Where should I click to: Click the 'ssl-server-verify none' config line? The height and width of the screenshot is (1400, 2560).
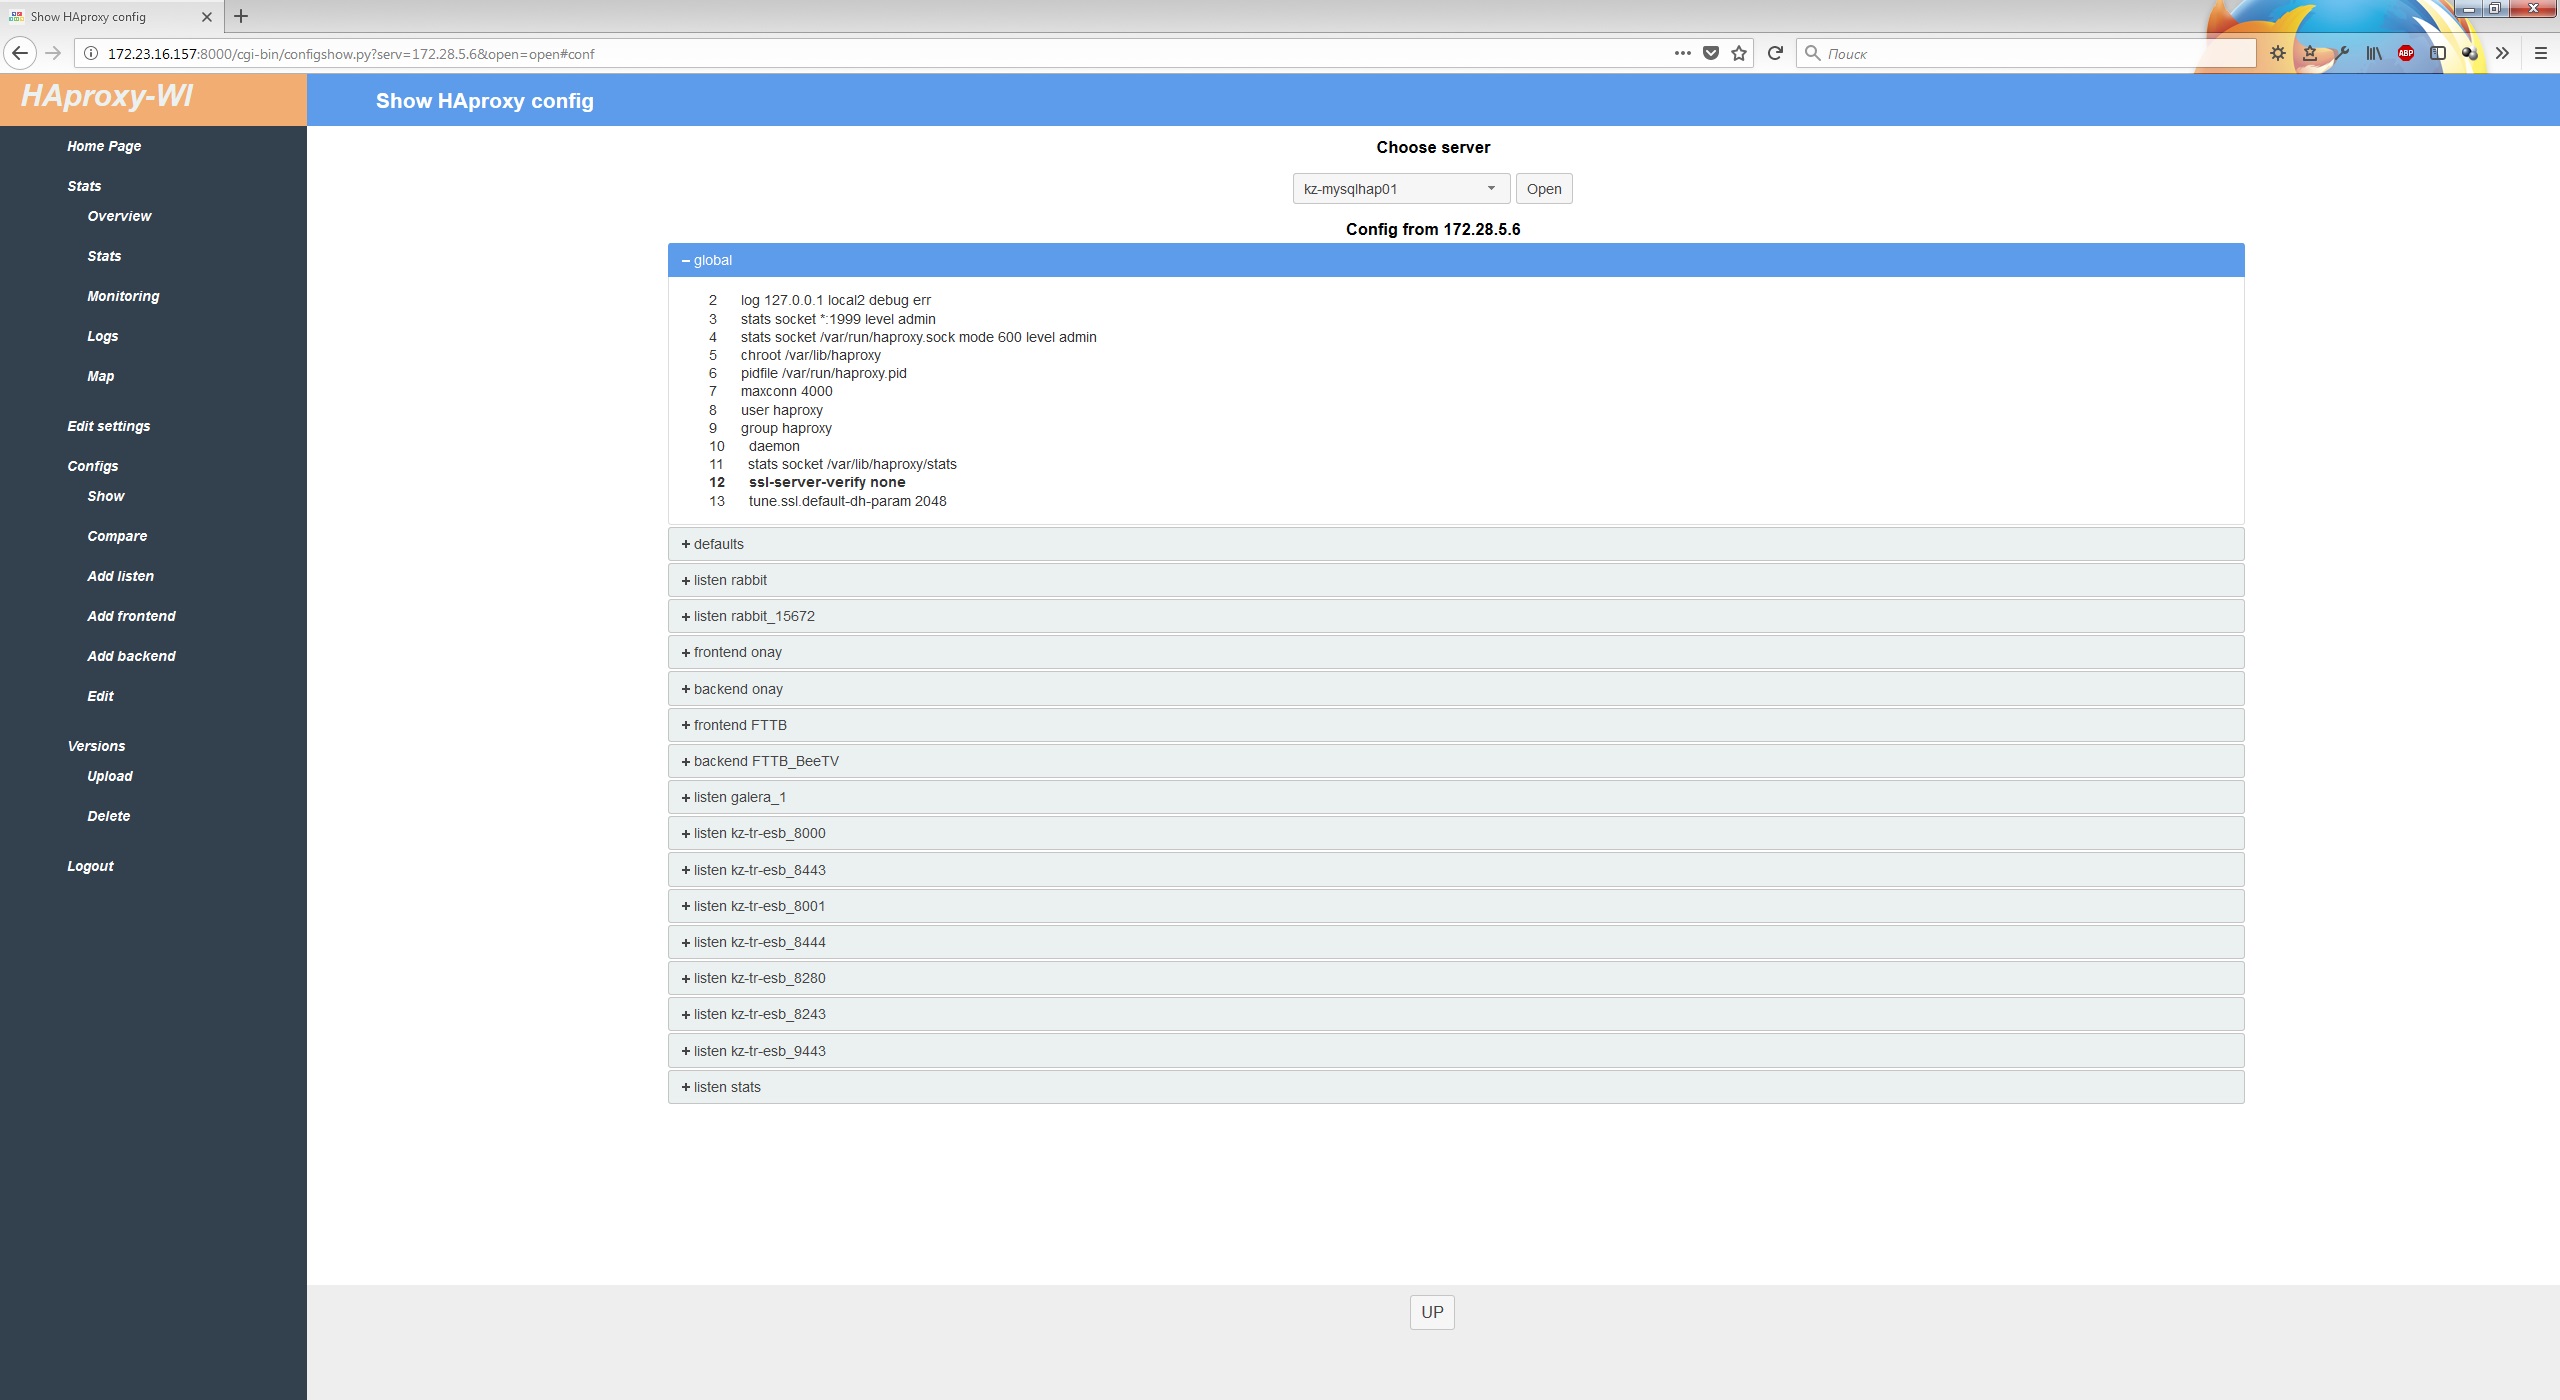click(x=827, y=482)
